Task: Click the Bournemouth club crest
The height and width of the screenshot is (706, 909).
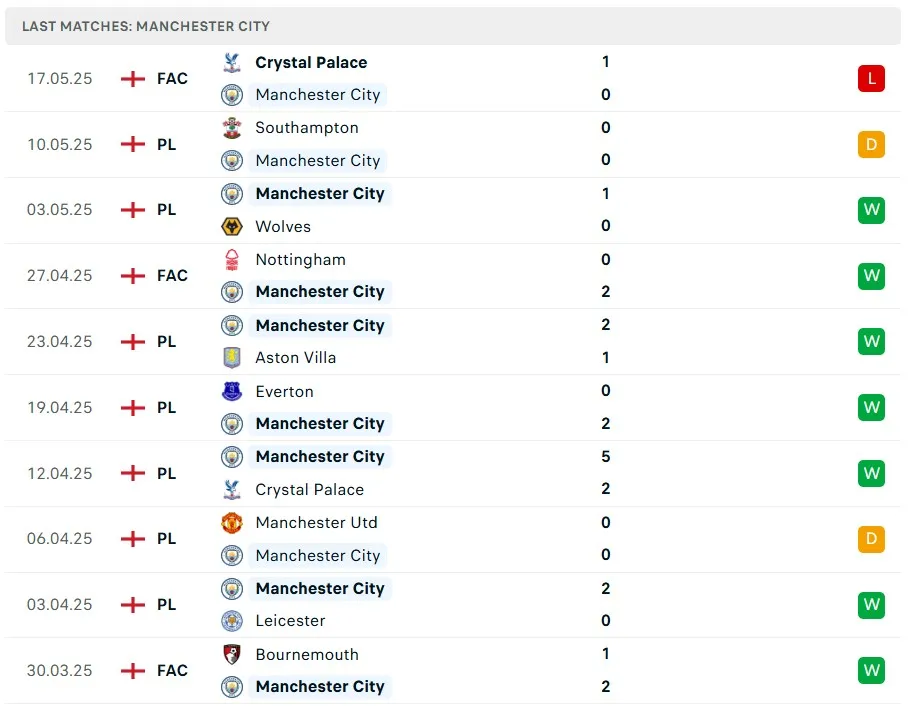Action: 232,654
